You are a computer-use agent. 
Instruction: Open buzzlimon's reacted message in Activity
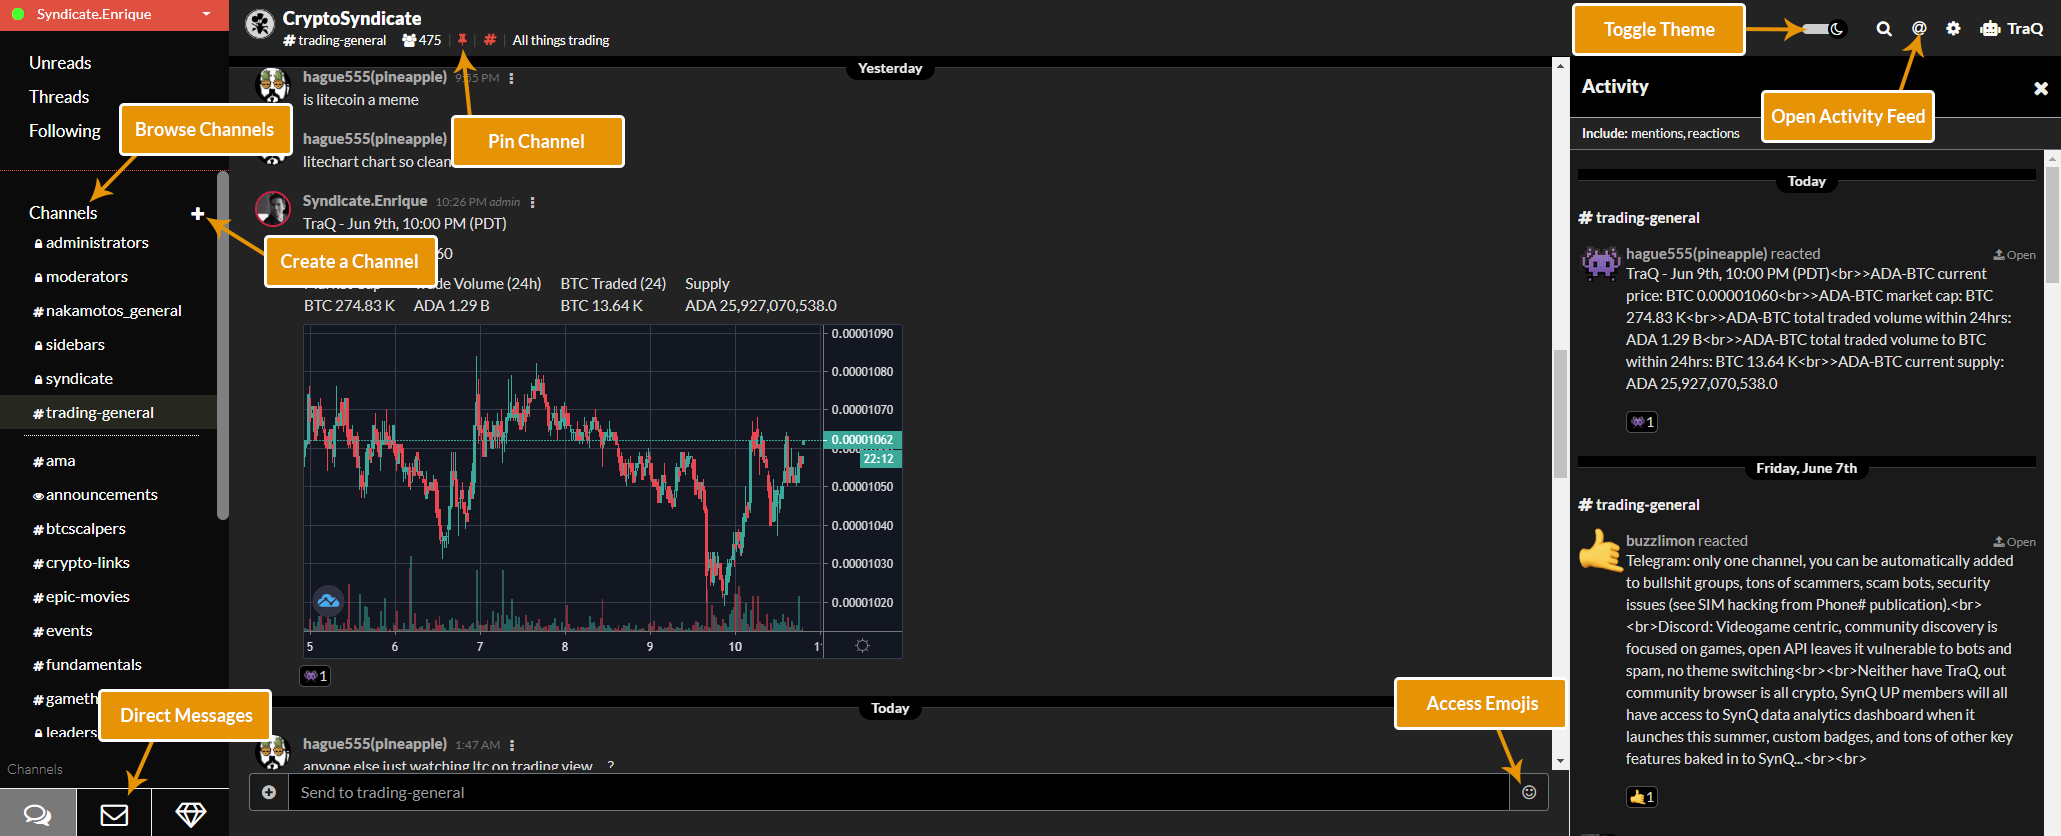click(x=2014, y=542)
